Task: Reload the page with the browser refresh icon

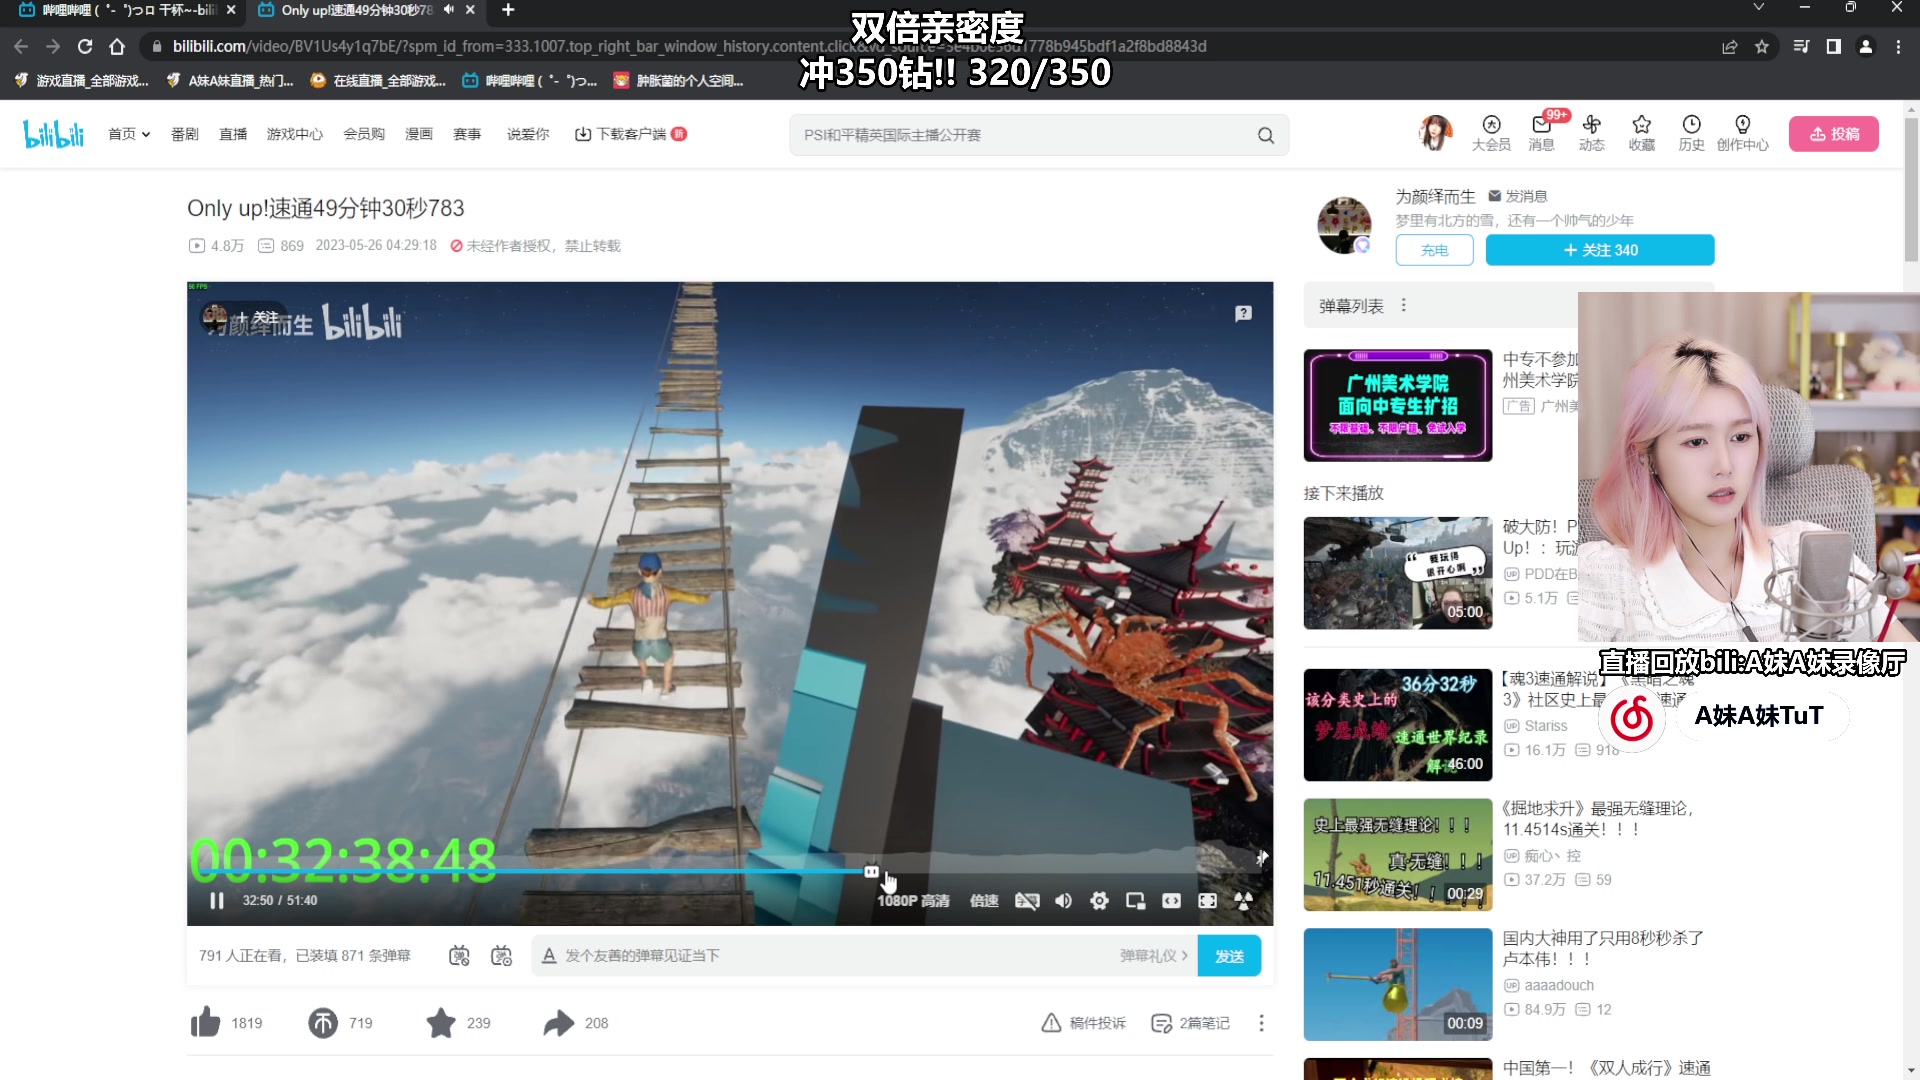Action: tap(85, 46)
